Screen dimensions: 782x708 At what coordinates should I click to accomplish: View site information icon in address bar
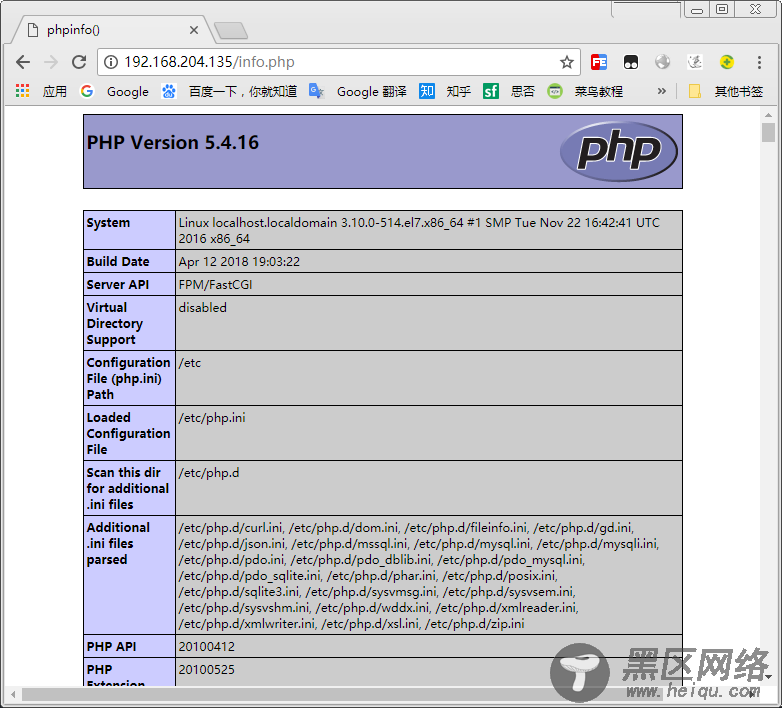pos(111,62)
